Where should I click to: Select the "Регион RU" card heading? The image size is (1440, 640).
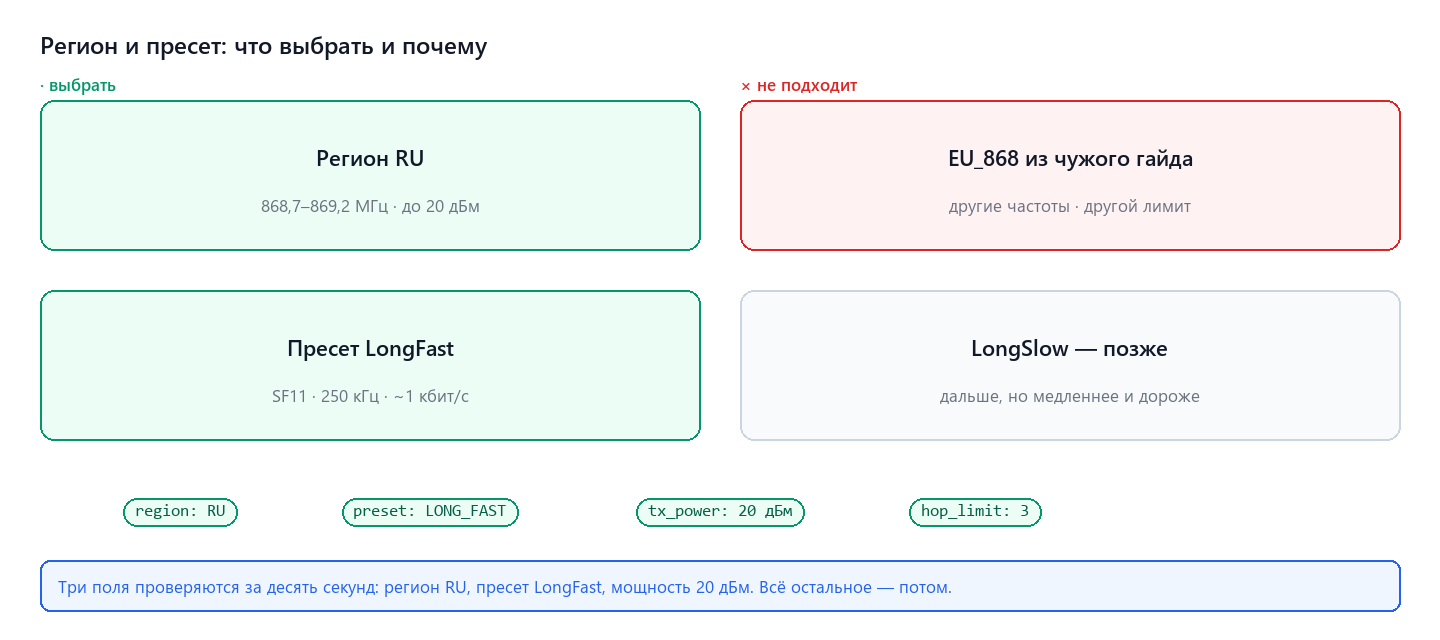(370, 159)
